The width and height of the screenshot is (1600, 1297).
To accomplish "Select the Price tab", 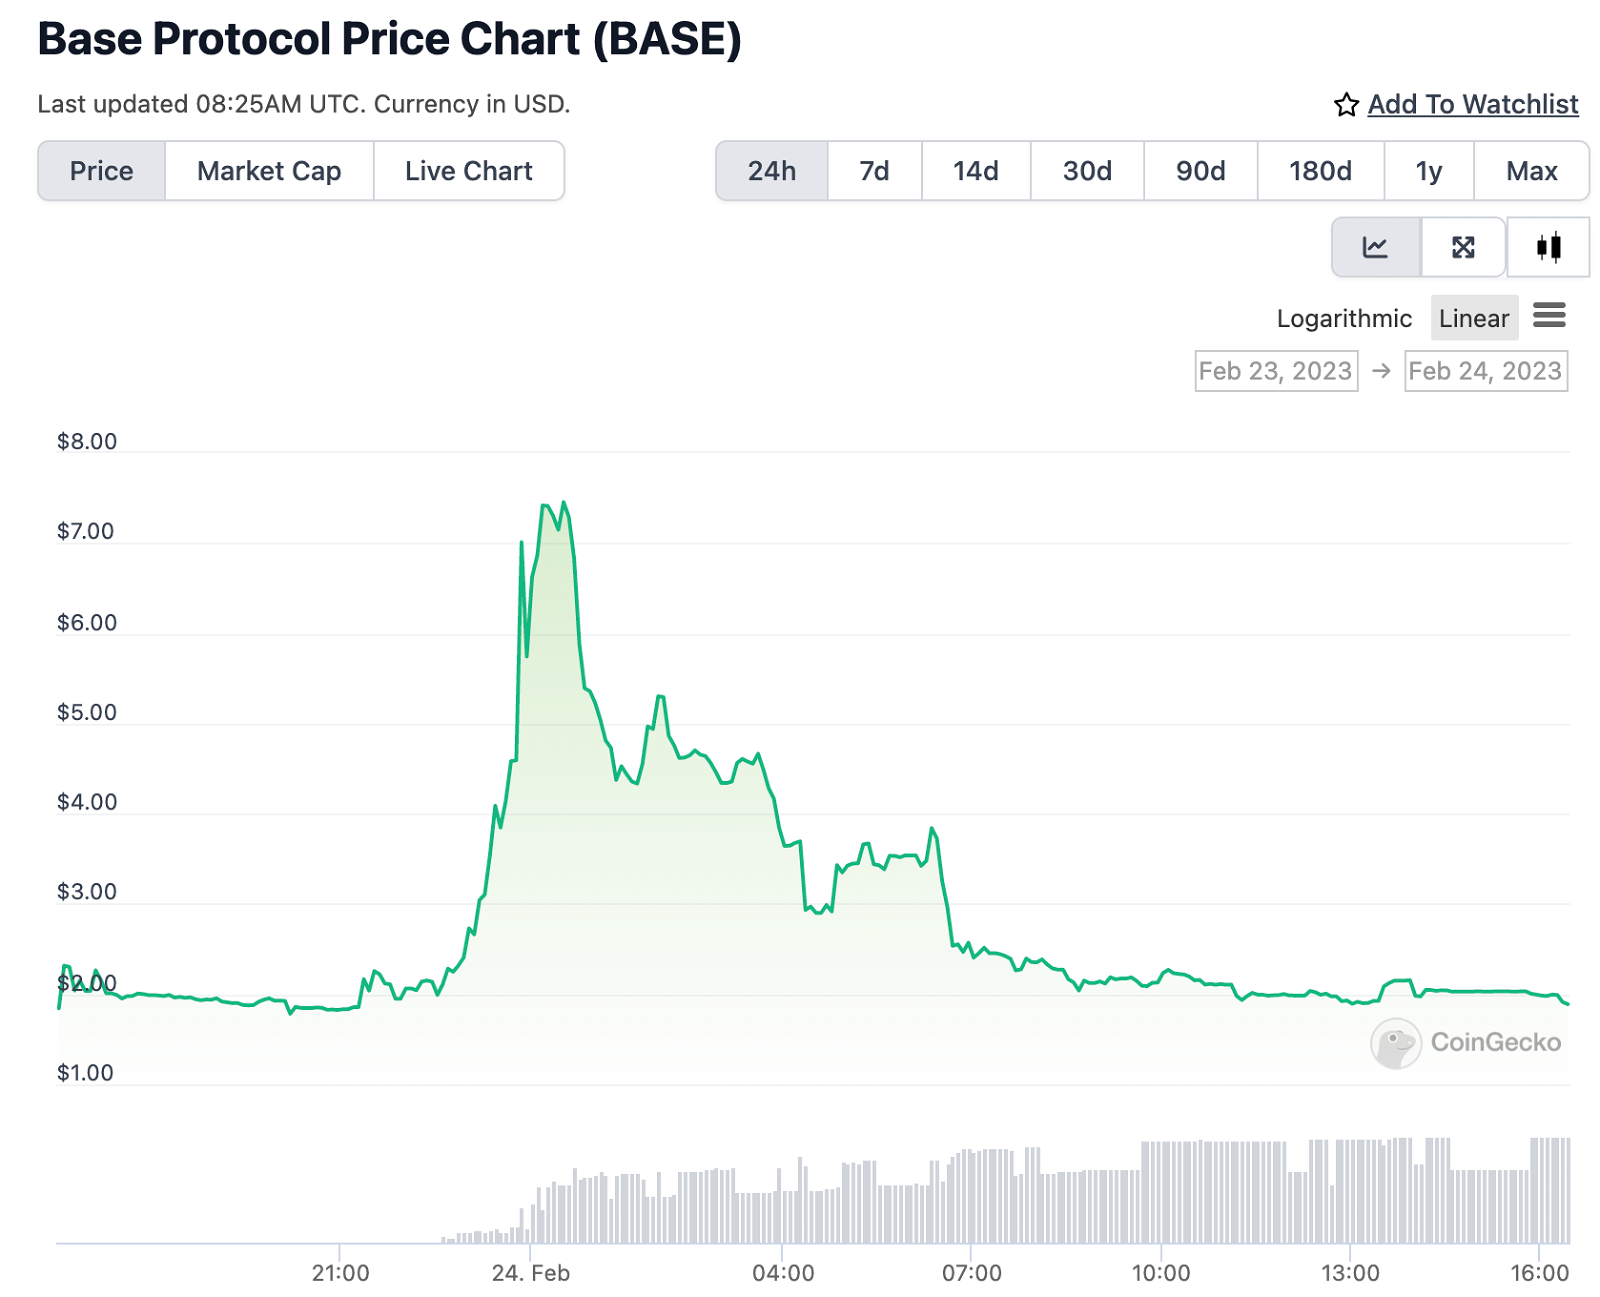I will click(102, 171).
